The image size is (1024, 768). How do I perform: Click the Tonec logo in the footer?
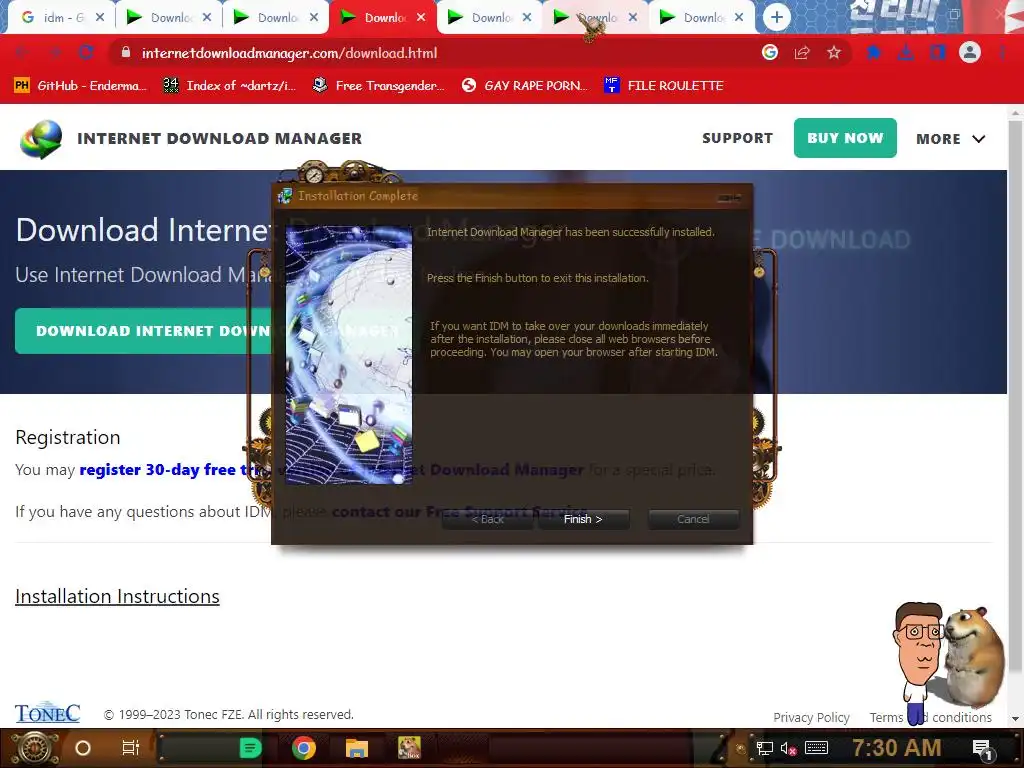point(48,713)
